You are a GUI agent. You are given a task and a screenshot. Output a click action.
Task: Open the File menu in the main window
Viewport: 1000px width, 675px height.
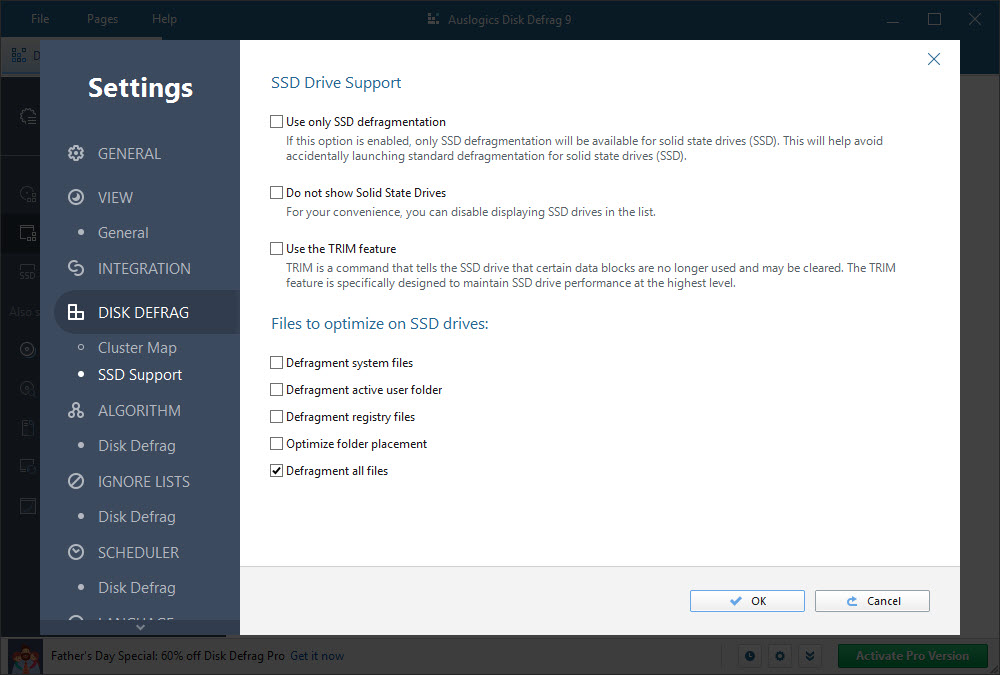pyautogui.click(x=40, y=19)
